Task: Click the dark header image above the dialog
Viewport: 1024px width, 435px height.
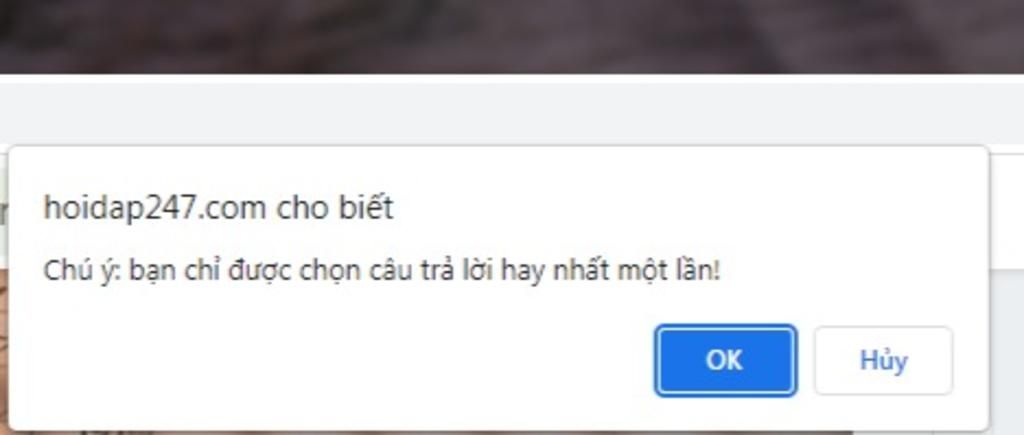Action: [x=512, y=36]
